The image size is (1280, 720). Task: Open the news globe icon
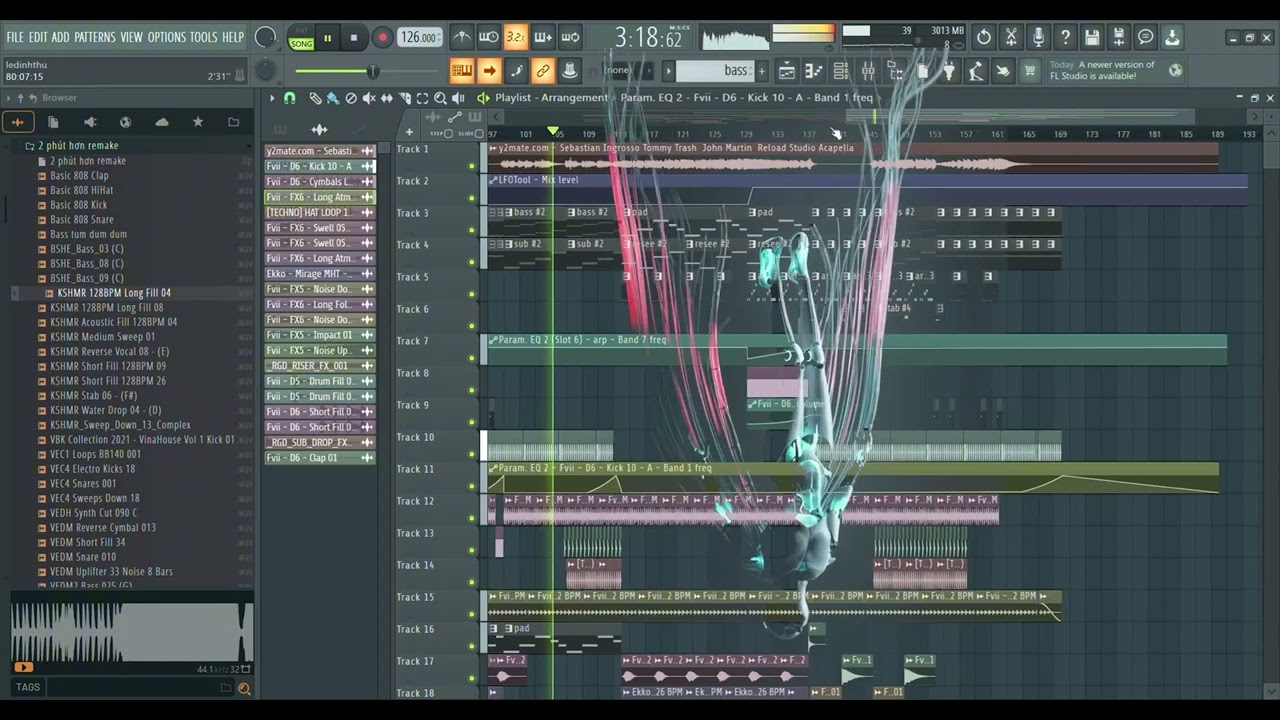pyautogui.click(x=1176, y=70)
